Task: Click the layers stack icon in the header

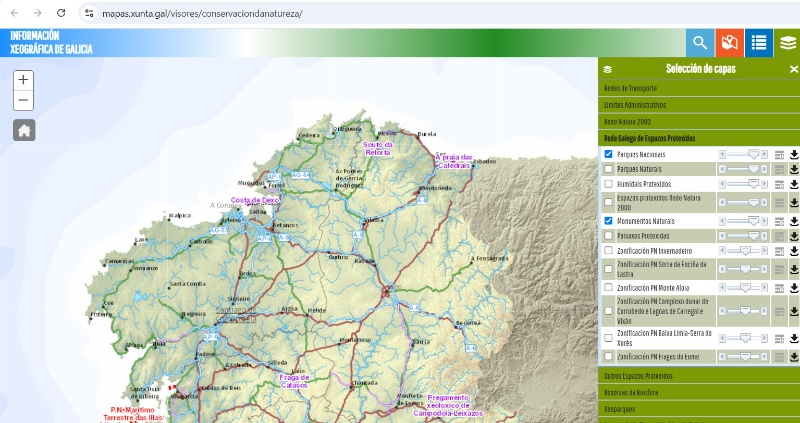Action: (x=788, y=43)
